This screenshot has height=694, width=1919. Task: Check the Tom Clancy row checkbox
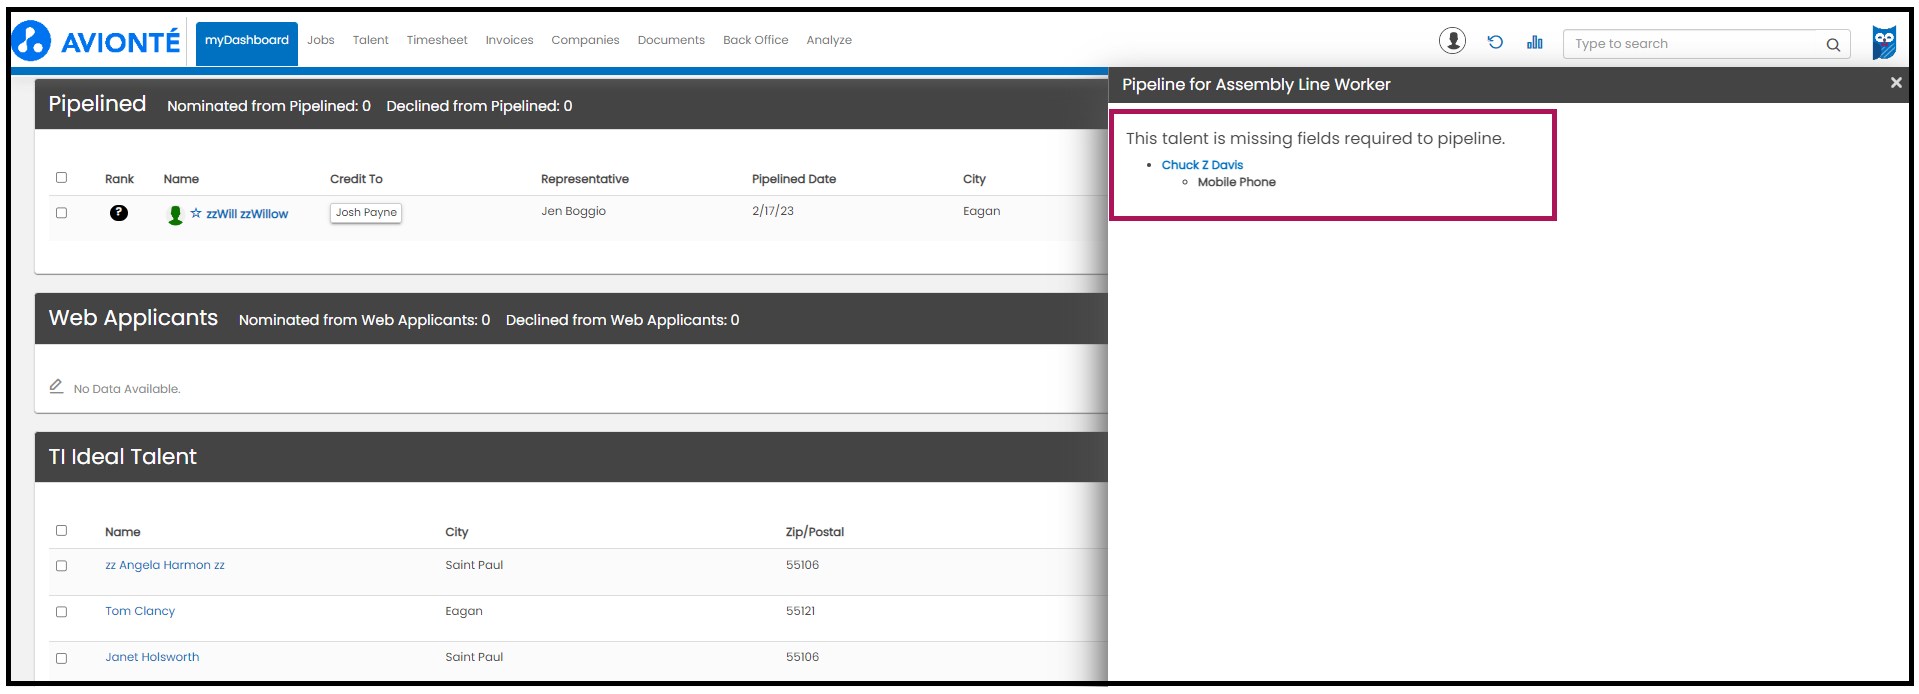(x=62, y=612)
